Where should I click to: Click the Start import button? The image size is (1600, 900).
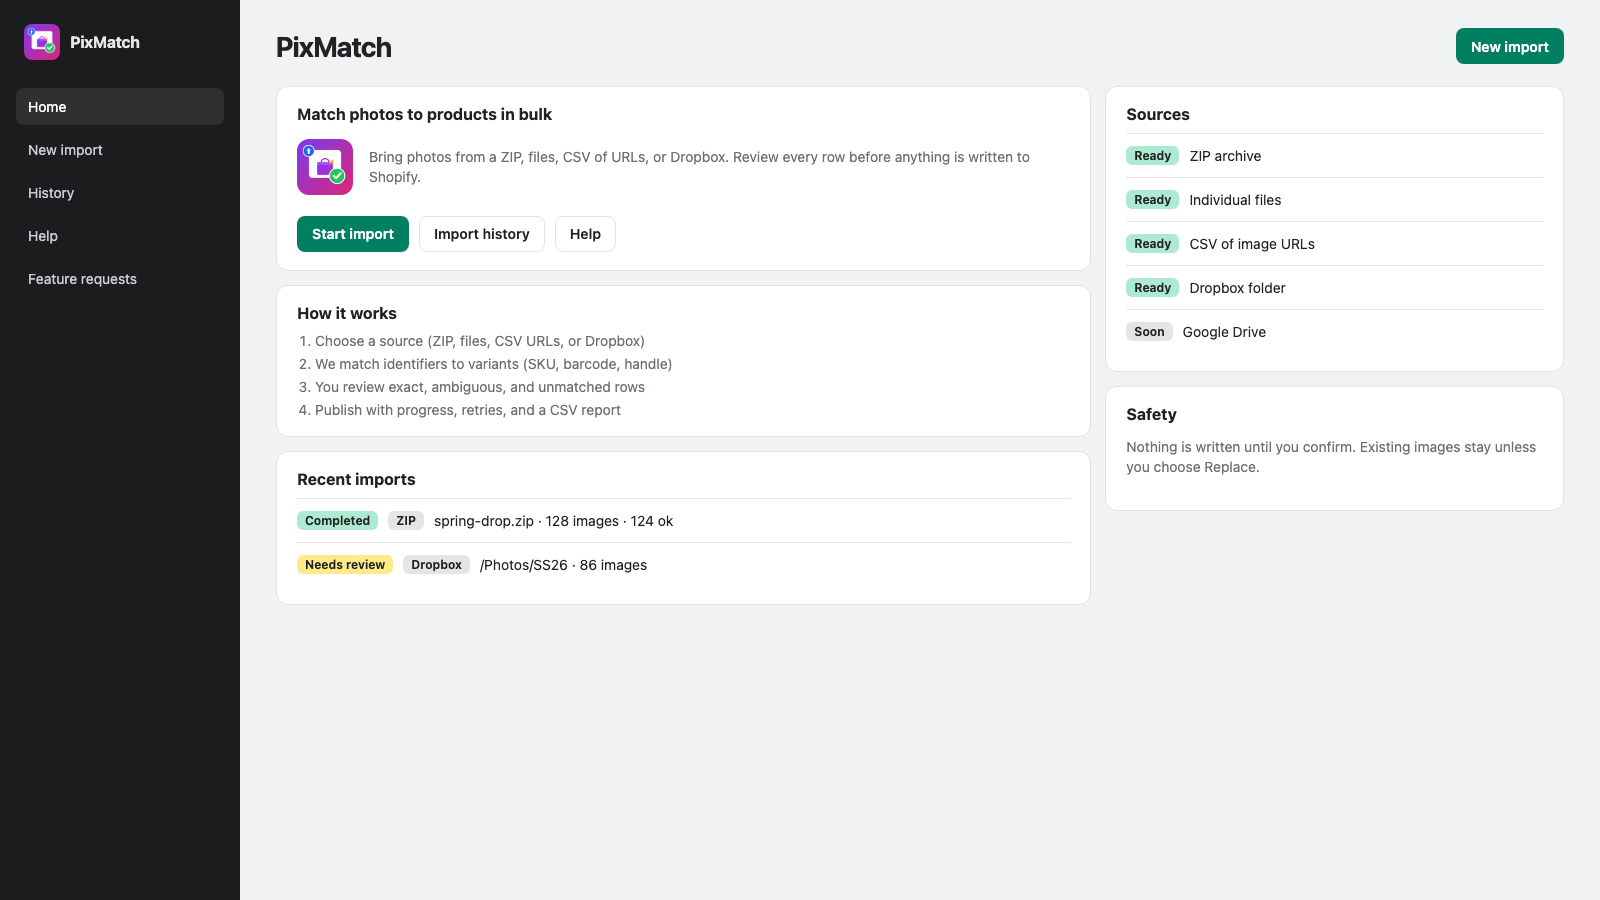click(353, 234)
